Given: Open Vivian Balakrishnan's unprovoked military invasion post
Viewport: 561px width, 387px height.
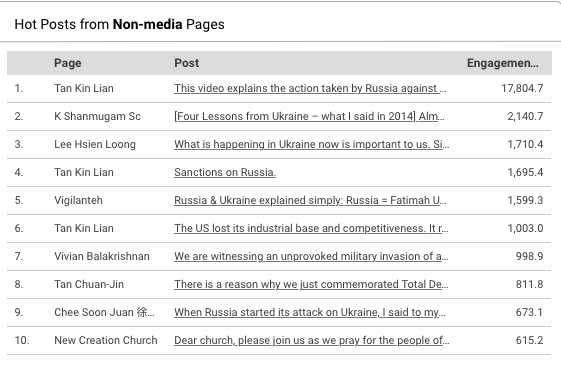Looking at the screenshot, I should pyautogui.click(x=311, y=256).
